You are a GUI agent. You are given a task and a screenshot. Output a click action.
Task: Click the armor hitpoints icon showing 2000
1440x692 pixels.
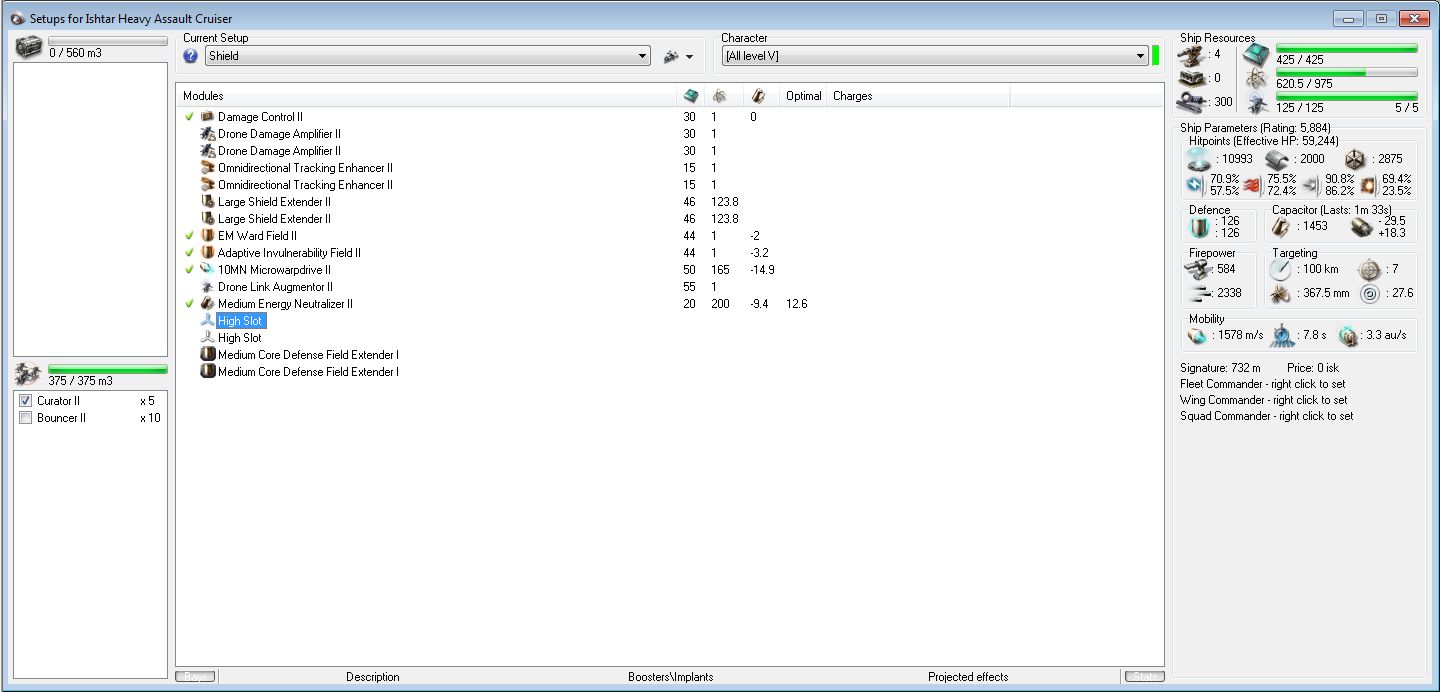click(x=1276, y=159)
